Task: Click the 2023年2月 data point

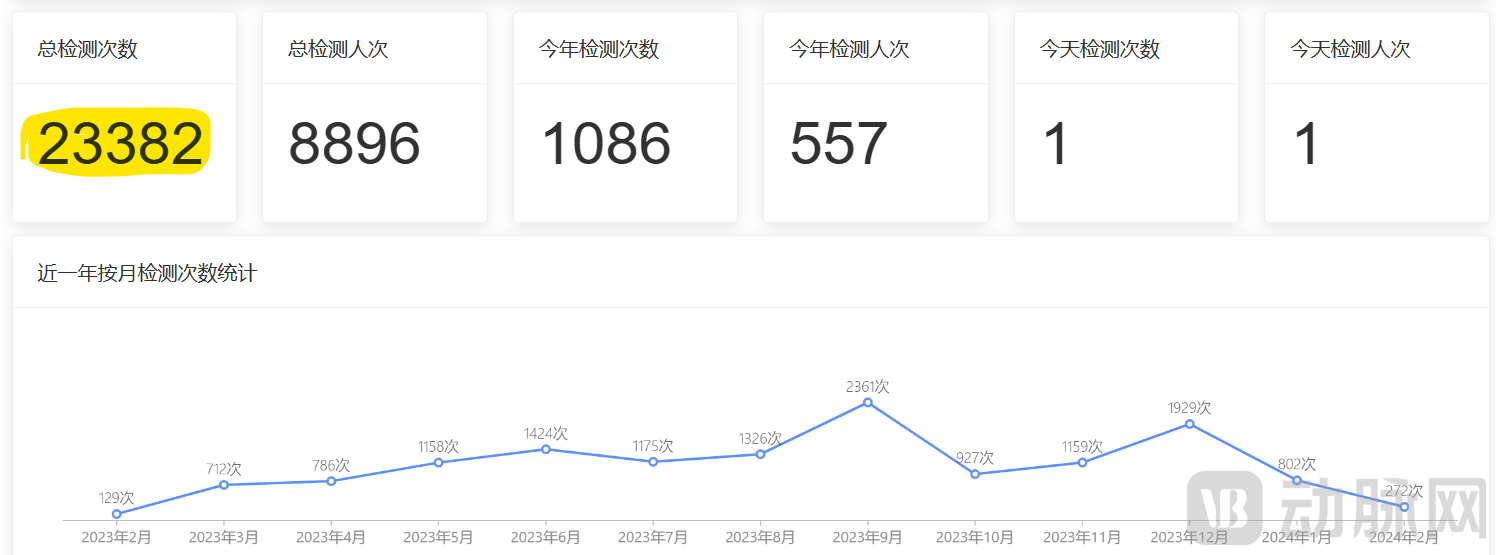Action: [117, 514]
